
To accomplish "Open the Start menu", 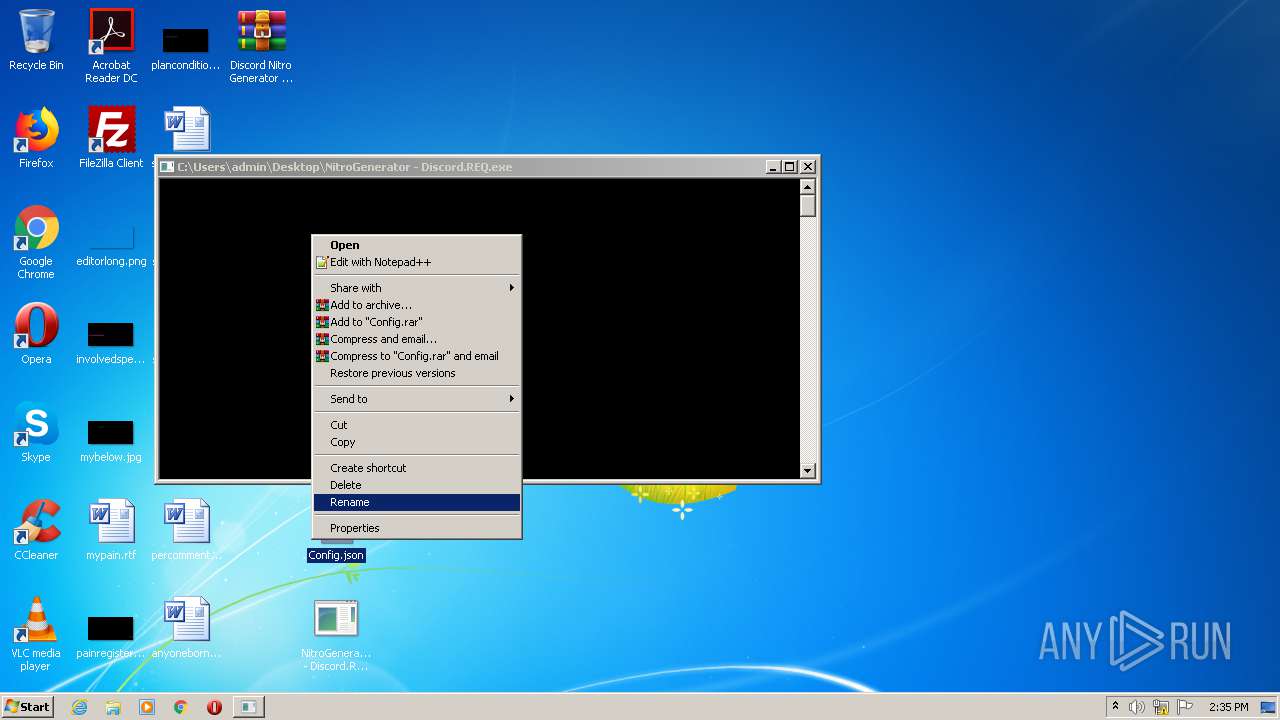I will (27, 707).
